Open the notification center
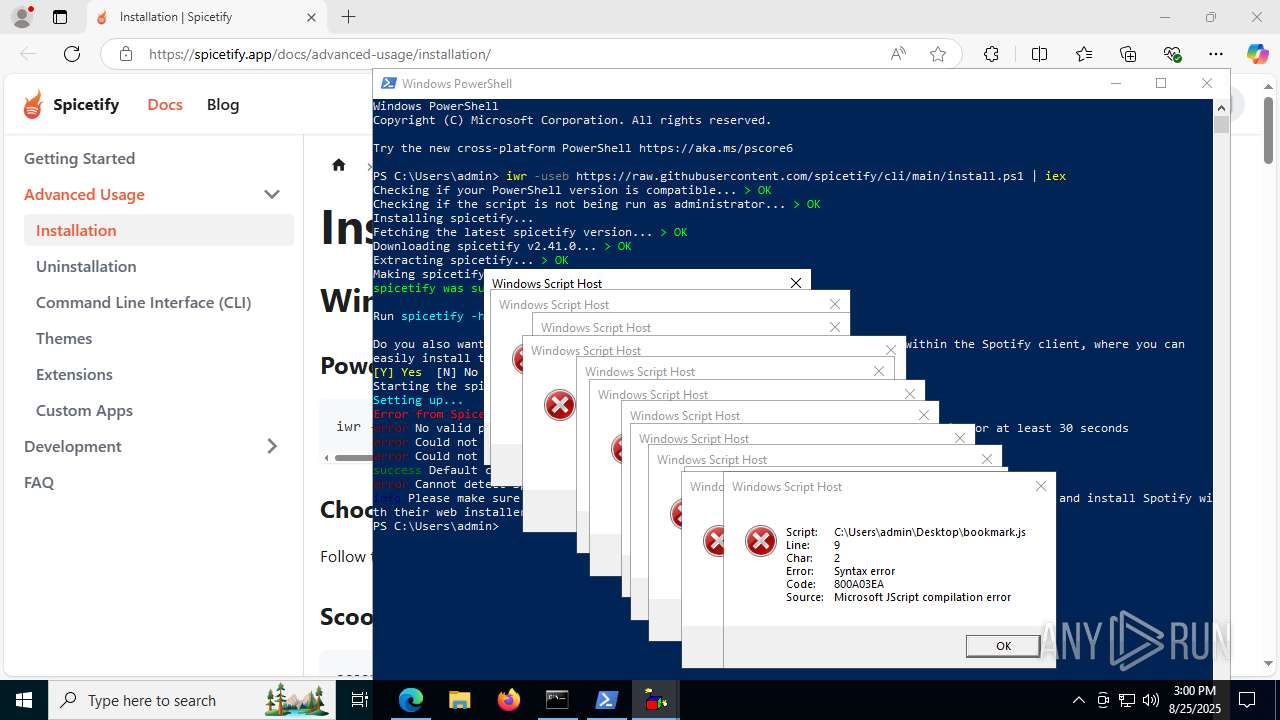The height and width of the screenshot is (720, 1280). [x=1248, y=700]
